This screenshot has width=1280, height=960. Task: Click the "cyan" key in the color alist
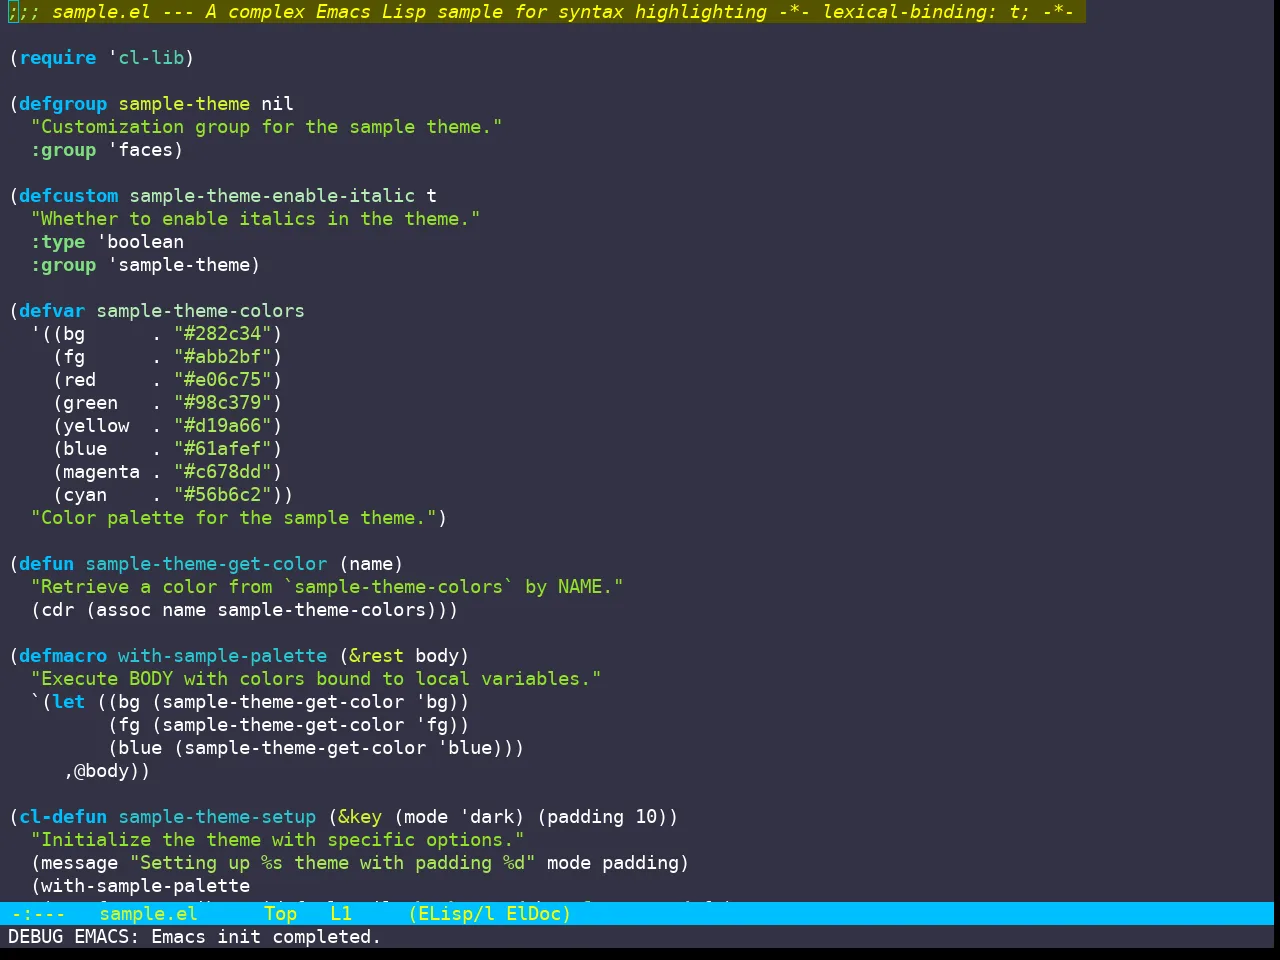coord(85,495)
